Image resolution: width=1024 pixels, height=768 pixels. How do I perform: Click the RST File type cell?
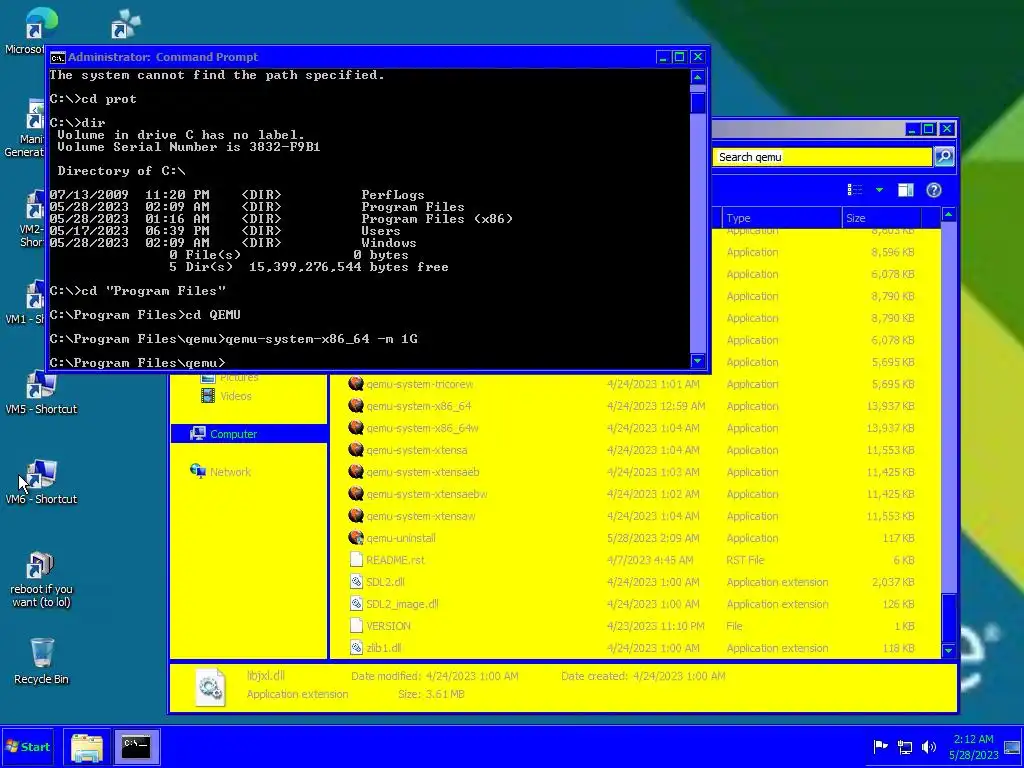(x=745, y=560)
